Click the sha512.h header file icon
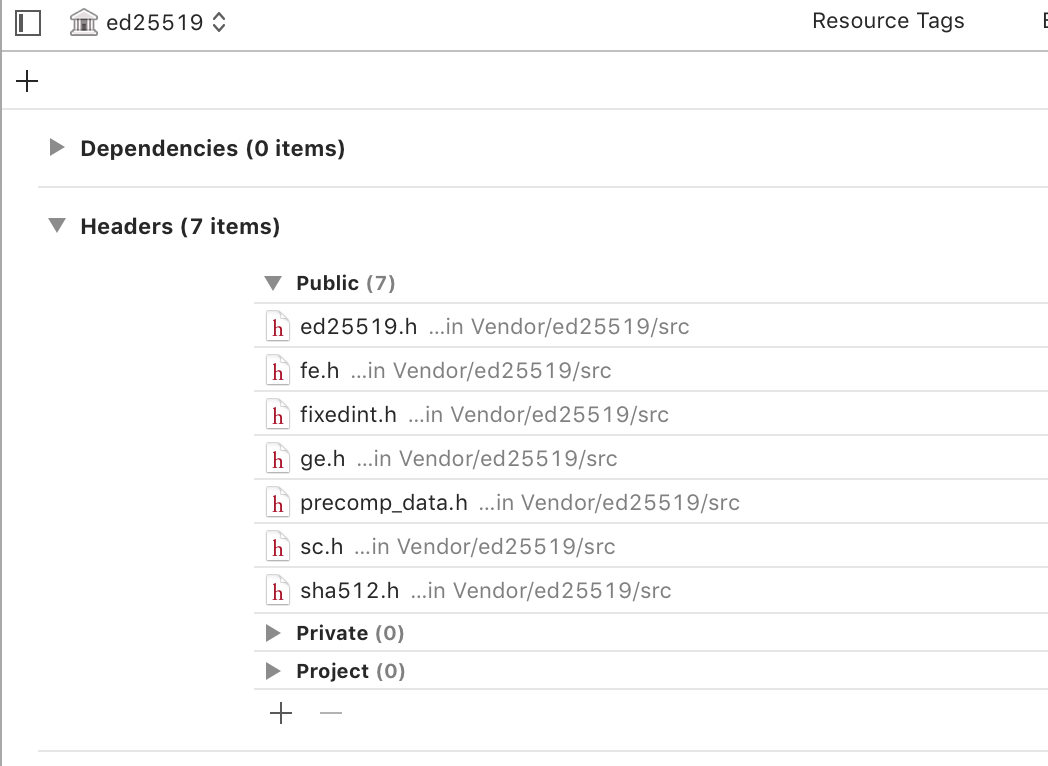The image size is (1048, 766). 279,591
